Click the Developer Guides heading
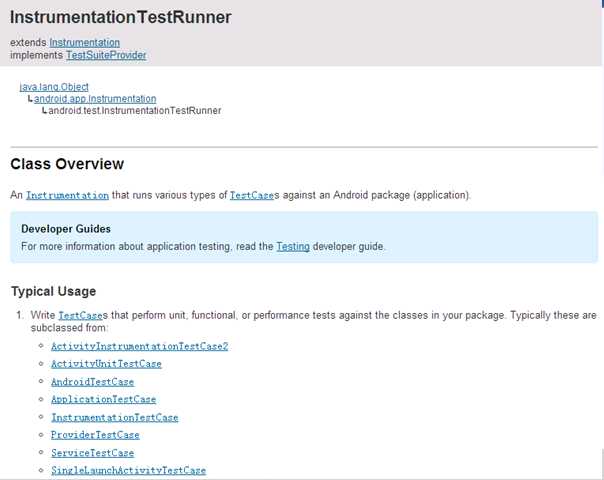 [66, 229]
